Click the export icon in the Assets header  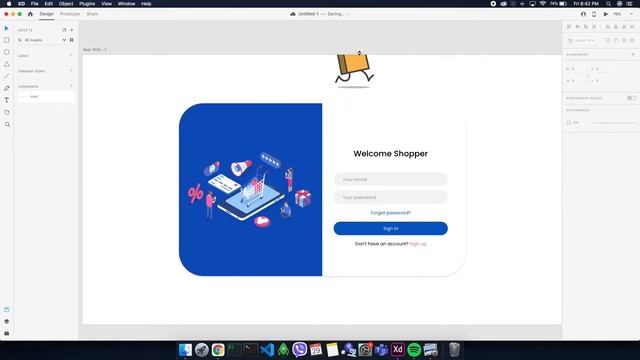64,30
